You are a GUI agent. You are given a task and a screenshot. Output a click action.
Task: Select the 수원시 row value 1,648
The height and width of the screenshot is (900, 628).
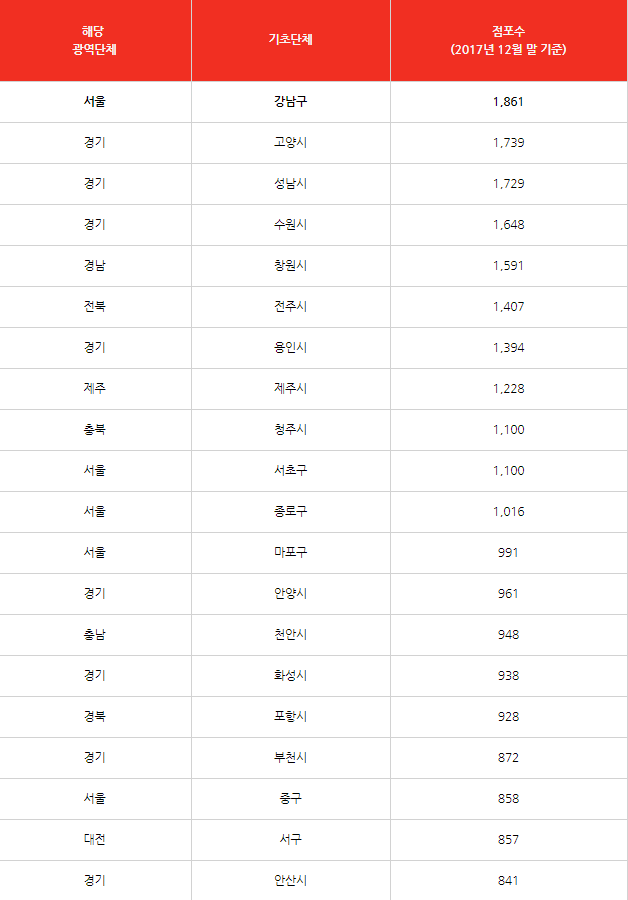(509, 224)
